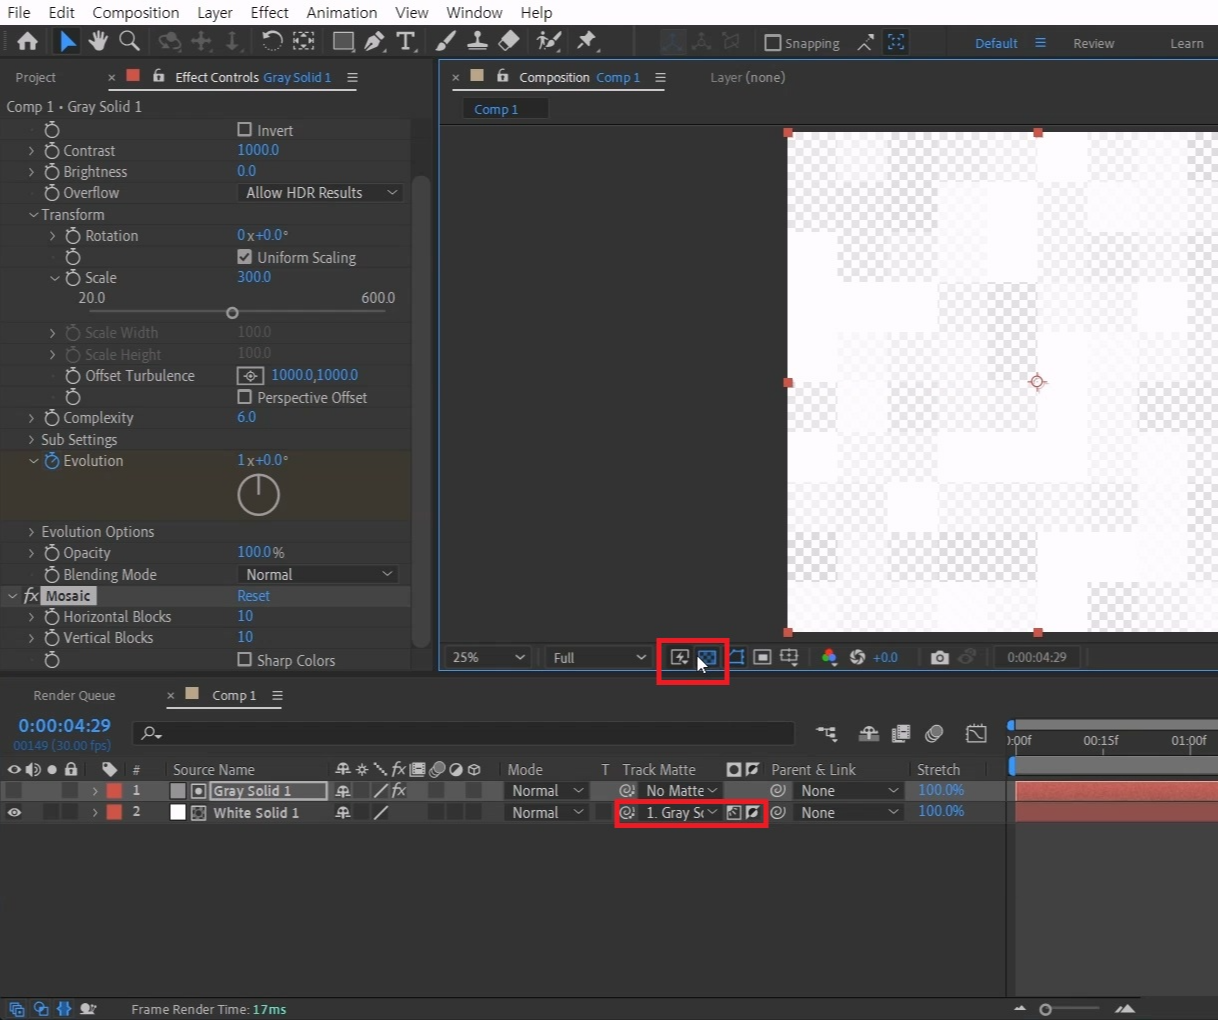
Task: Enable motion blur for the composition
Action: (934, 734)
